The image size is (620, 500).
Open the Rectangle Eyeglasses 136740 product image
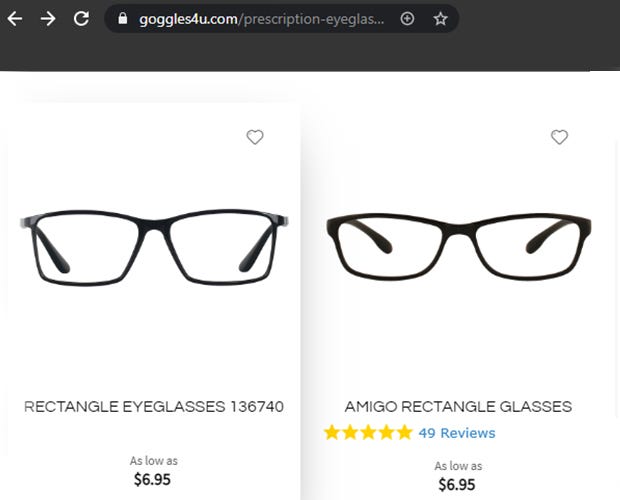pos(153,245)
